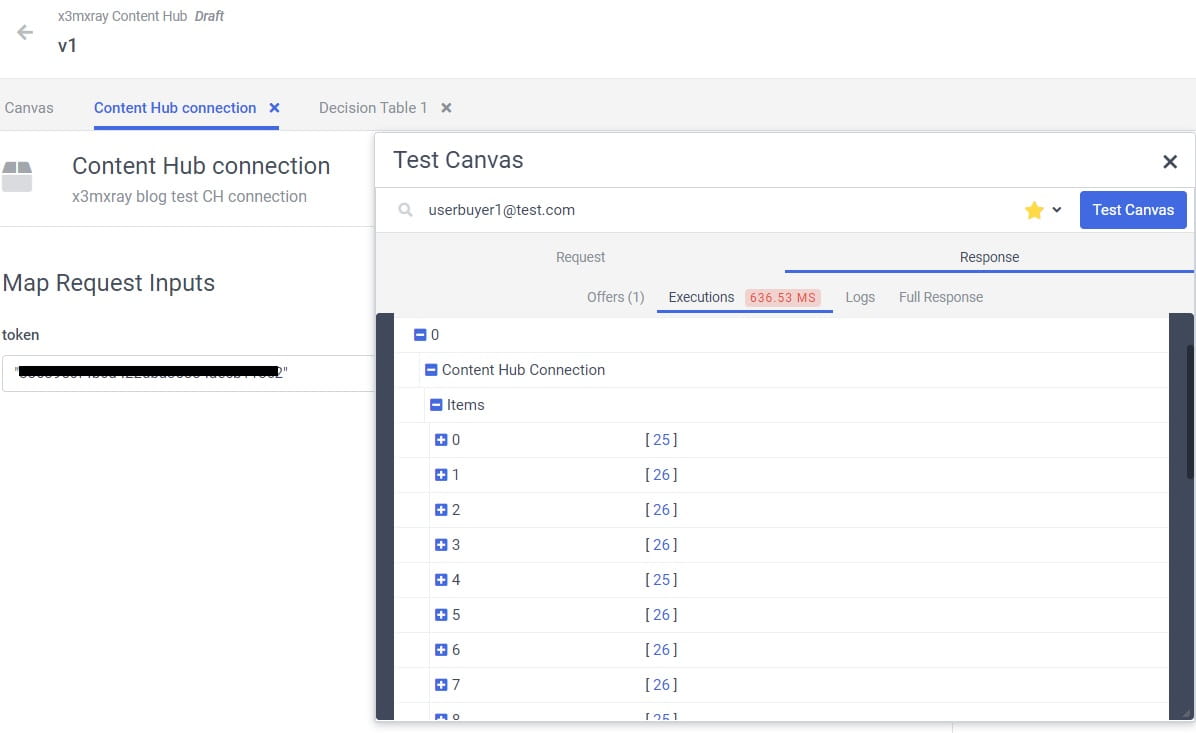Click the Map Request Inputs heading
The image size is (1196, 733).
coord(109,283)
